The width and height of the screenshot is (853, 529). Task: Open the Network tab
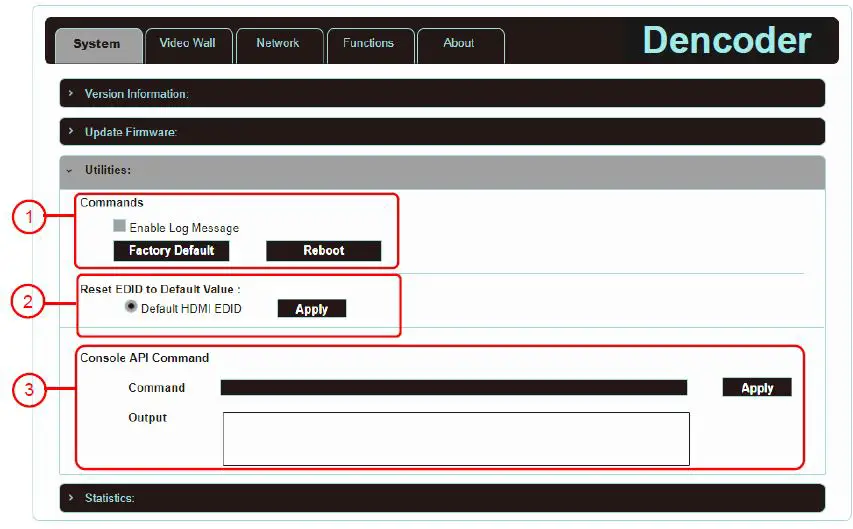point(280,46)
